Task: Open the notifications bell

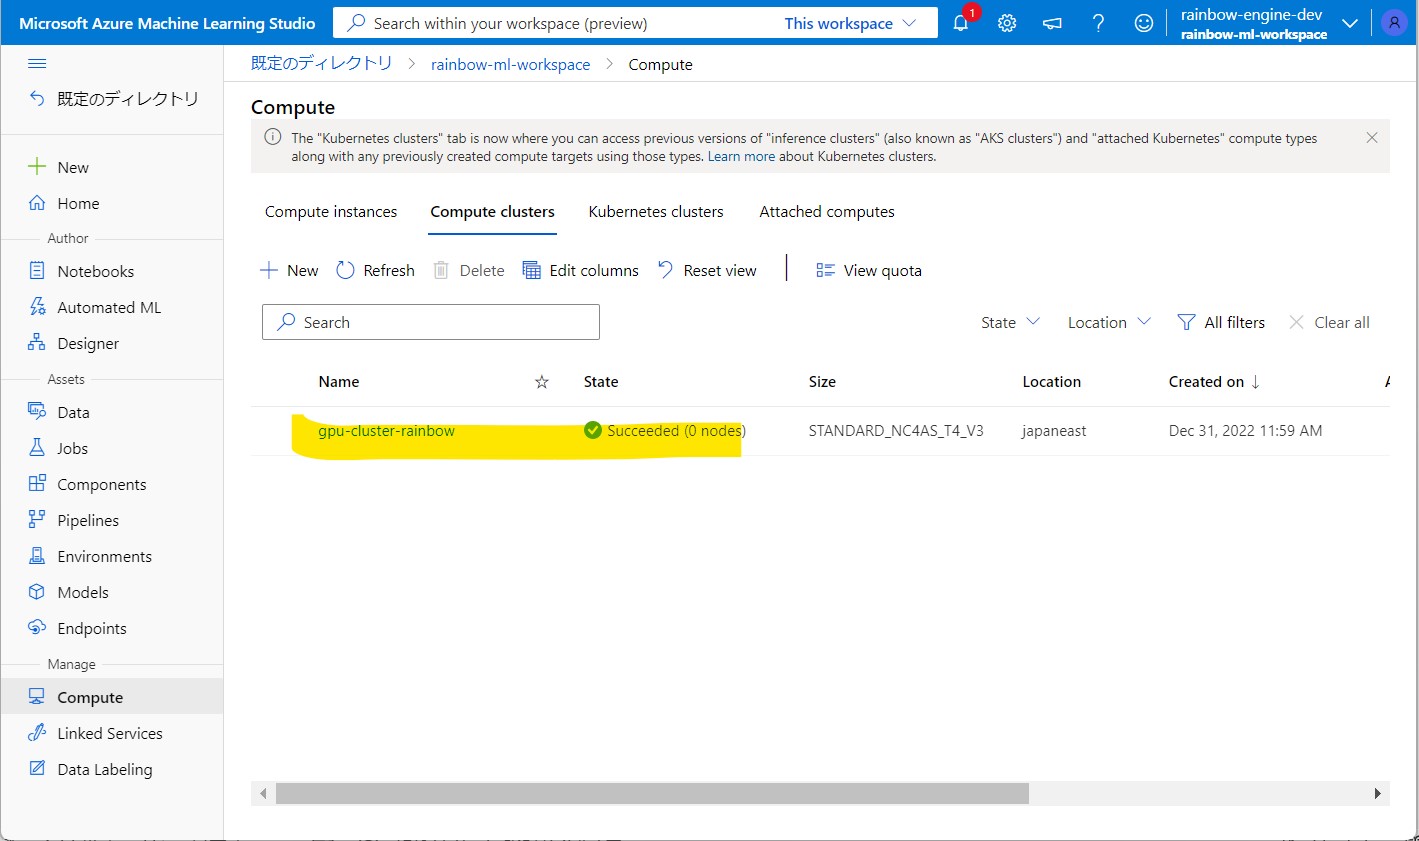Action: coord(961,23)
